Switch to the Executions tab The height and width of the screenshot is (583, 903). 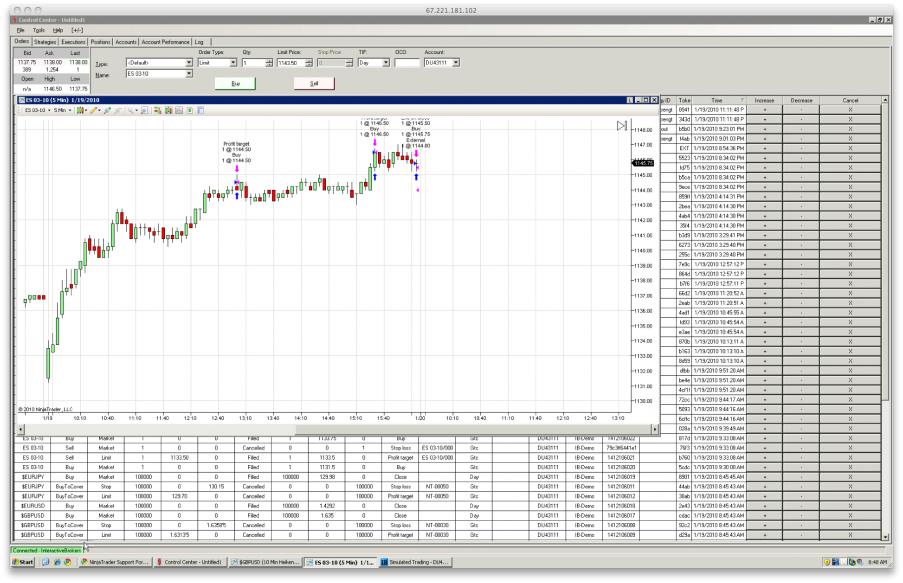point(73,42)
